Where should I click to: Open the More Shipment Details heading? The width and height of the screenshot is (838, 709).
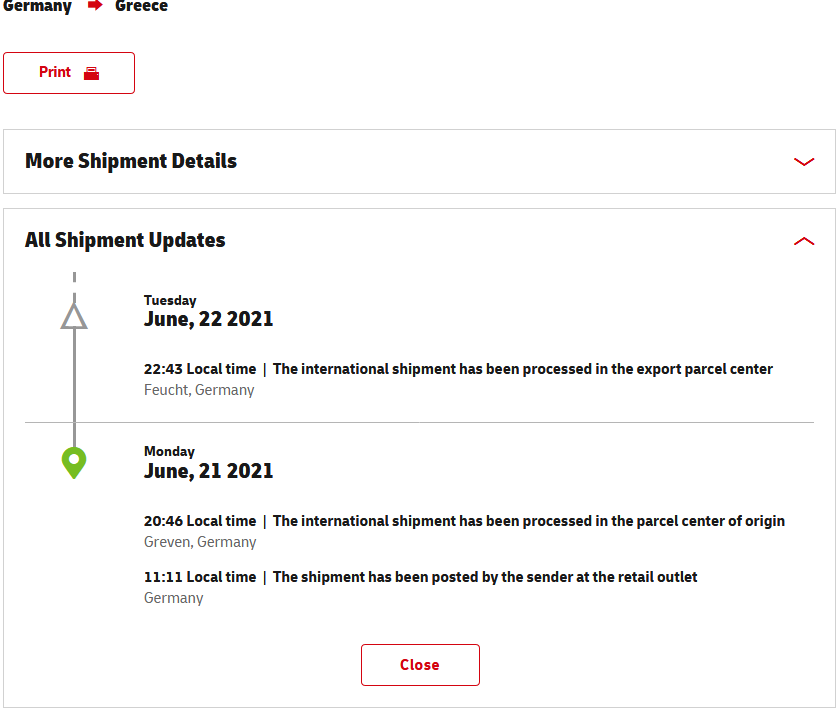point(131,161)
